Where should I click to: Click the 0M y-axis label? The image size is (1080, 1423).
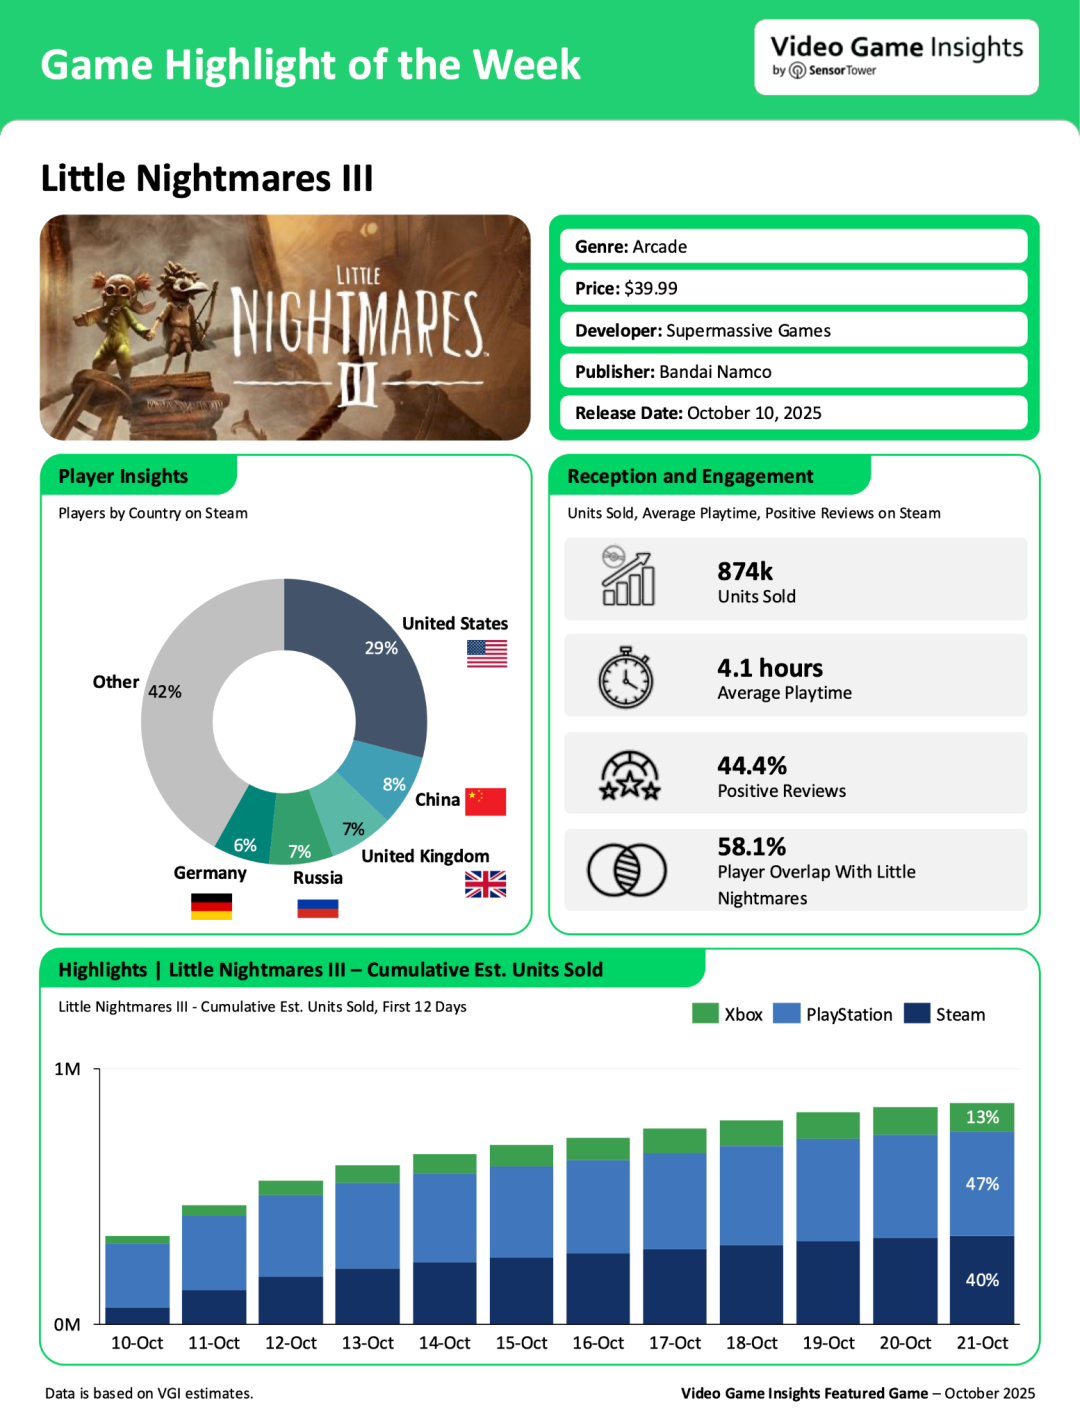pos(67,1325)
